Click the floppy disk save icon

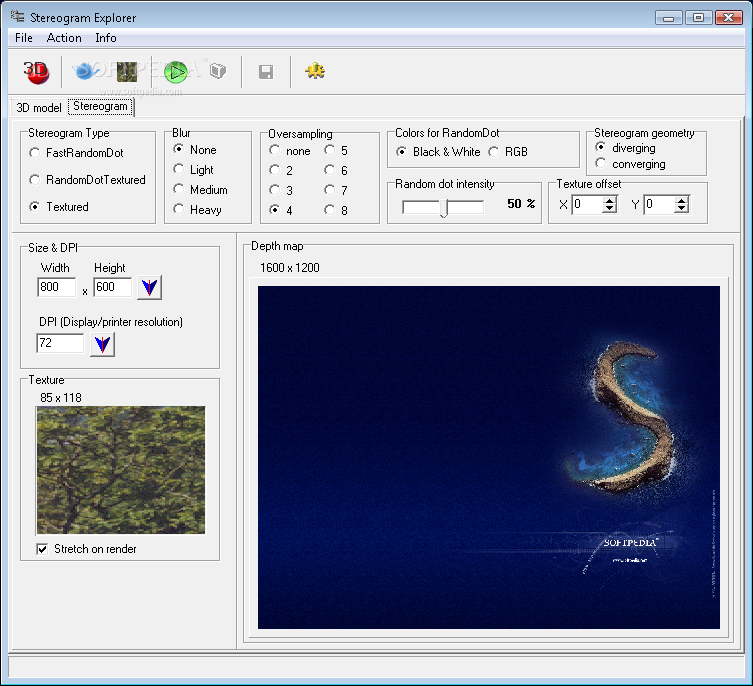click(x=266, y=71)
